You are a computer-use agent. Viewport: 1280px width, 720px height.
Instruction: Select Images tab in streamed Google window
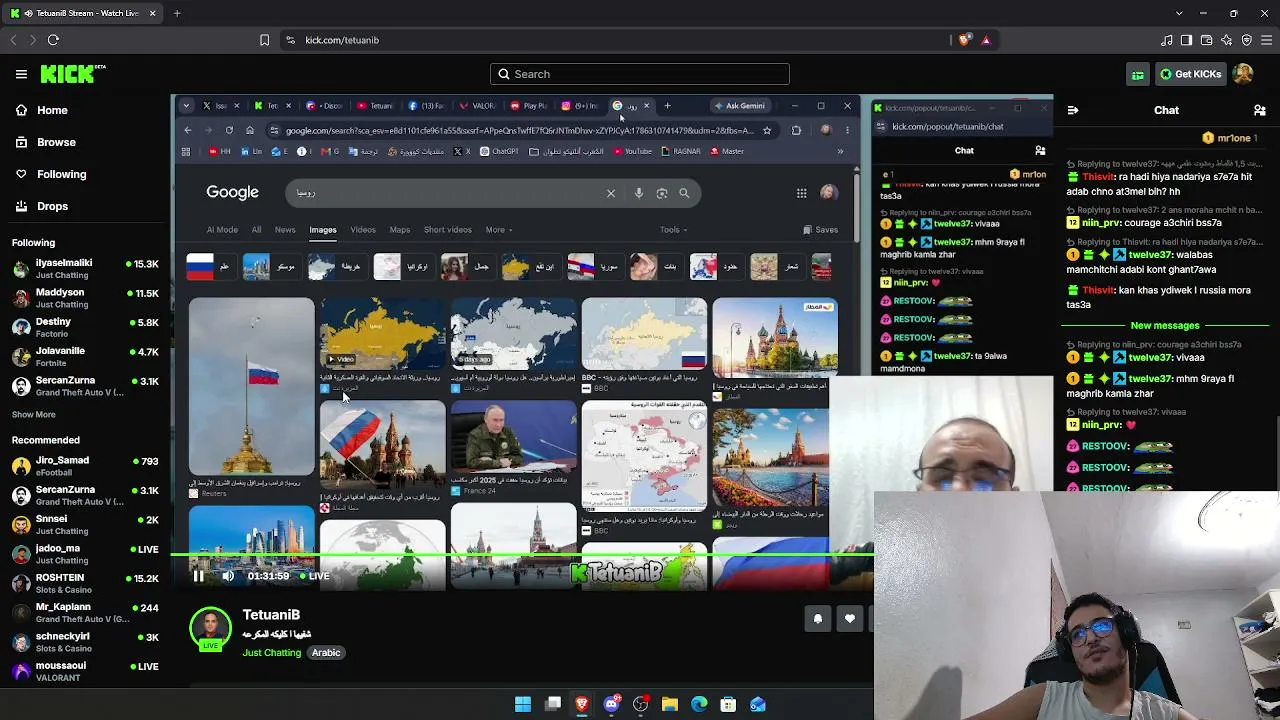[322, 230]
